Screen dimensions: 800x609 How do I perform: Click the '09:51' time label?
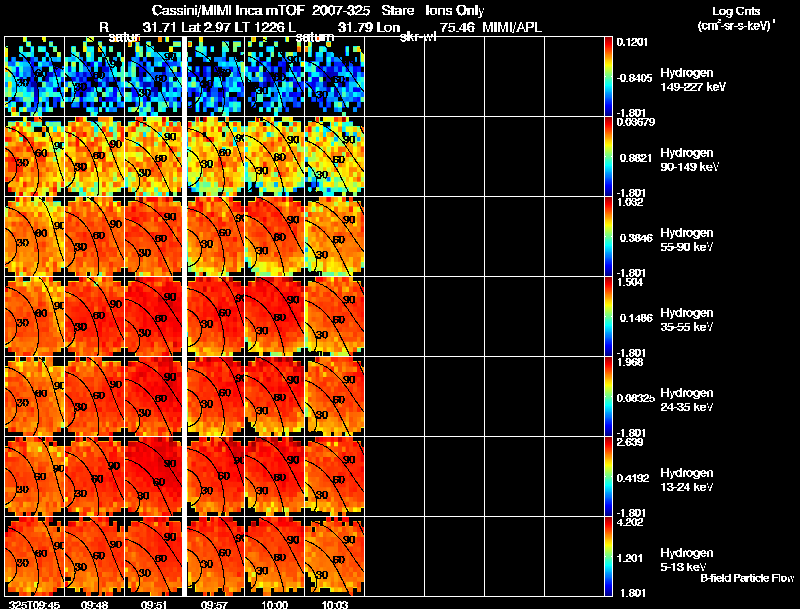click(152, 605)
